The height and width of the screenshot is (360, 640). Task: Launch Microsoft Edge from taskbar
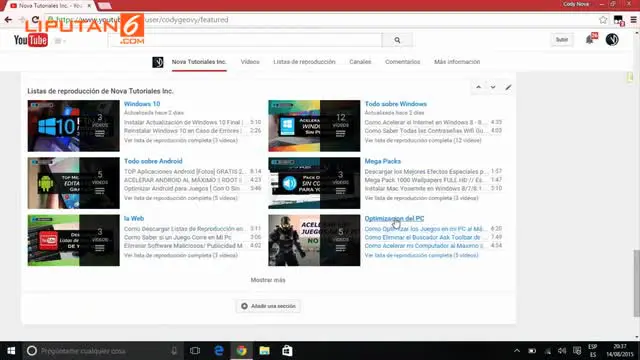tap(218, 351)
